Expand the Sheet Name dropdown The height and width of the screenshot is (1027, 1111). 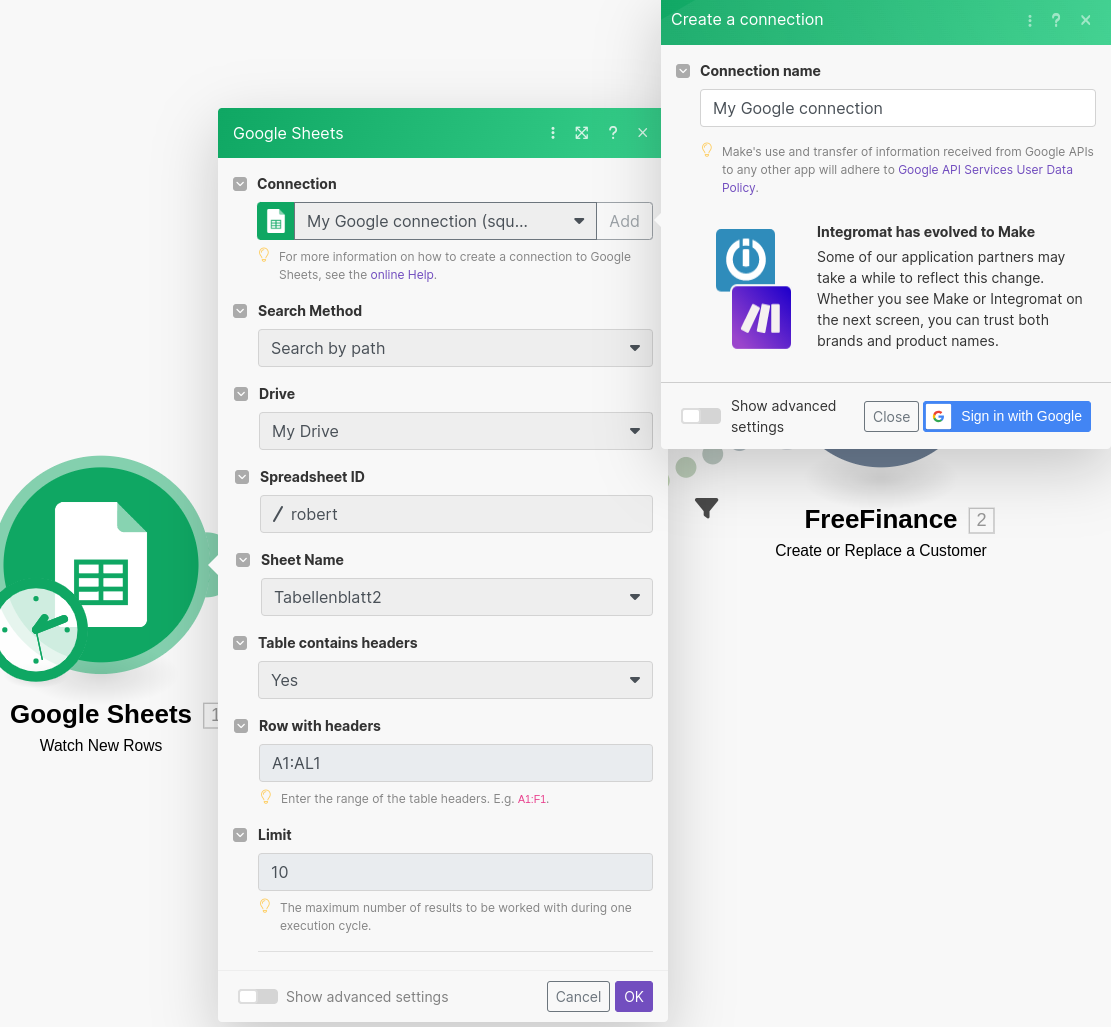(x=455, y=597)
